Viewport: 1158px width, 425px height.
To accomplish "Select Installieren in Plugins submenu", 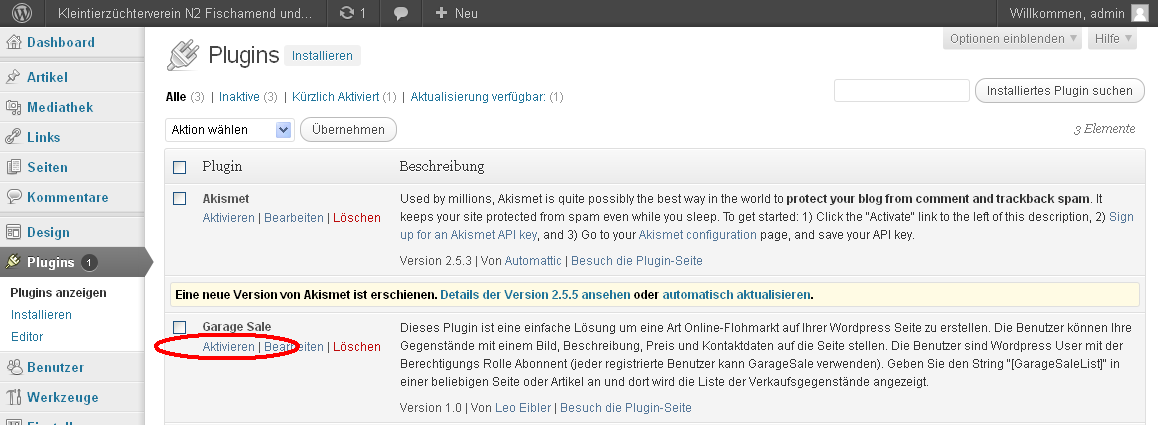I will tap(41, 314).
